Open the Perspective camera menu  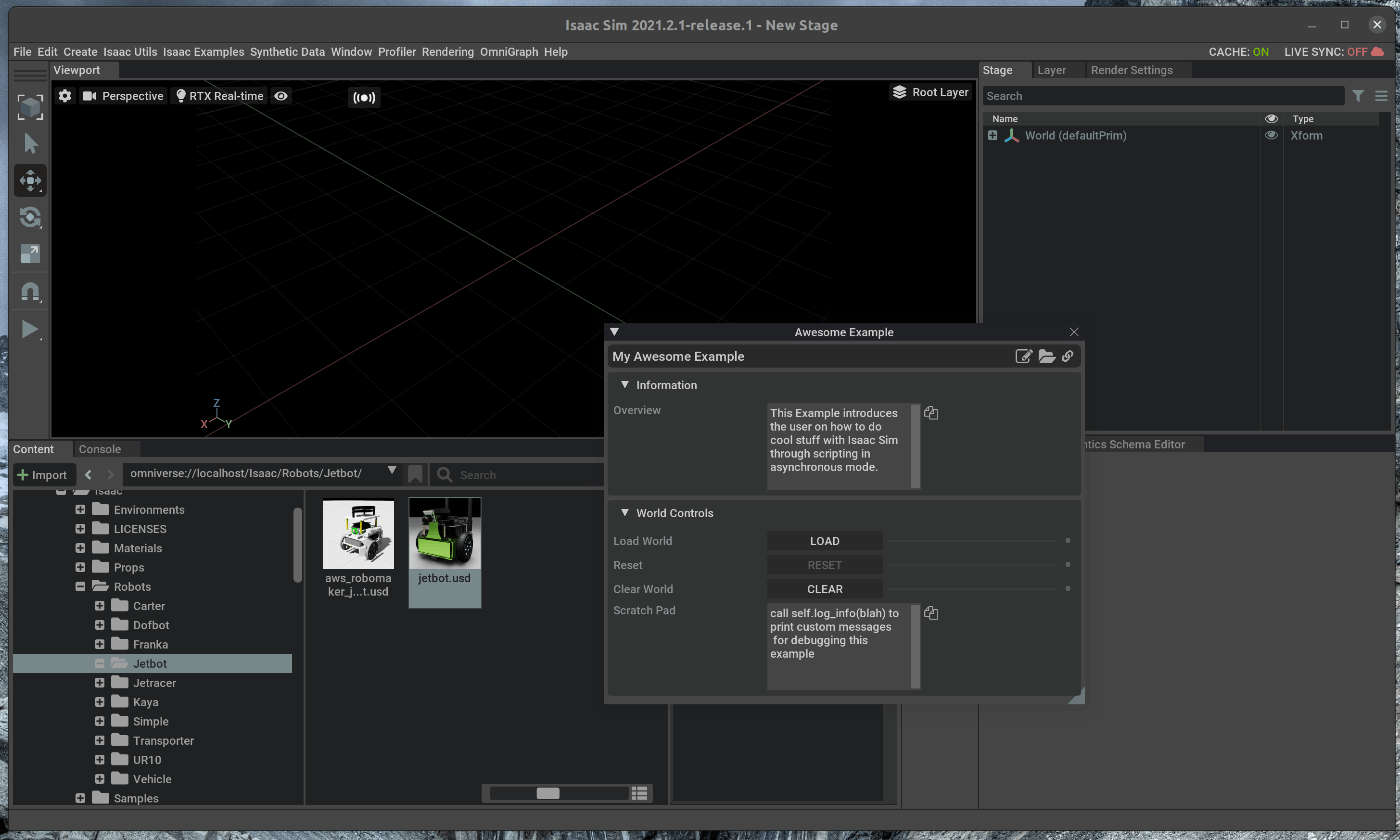pyautogui.click(x=123, y=96)
